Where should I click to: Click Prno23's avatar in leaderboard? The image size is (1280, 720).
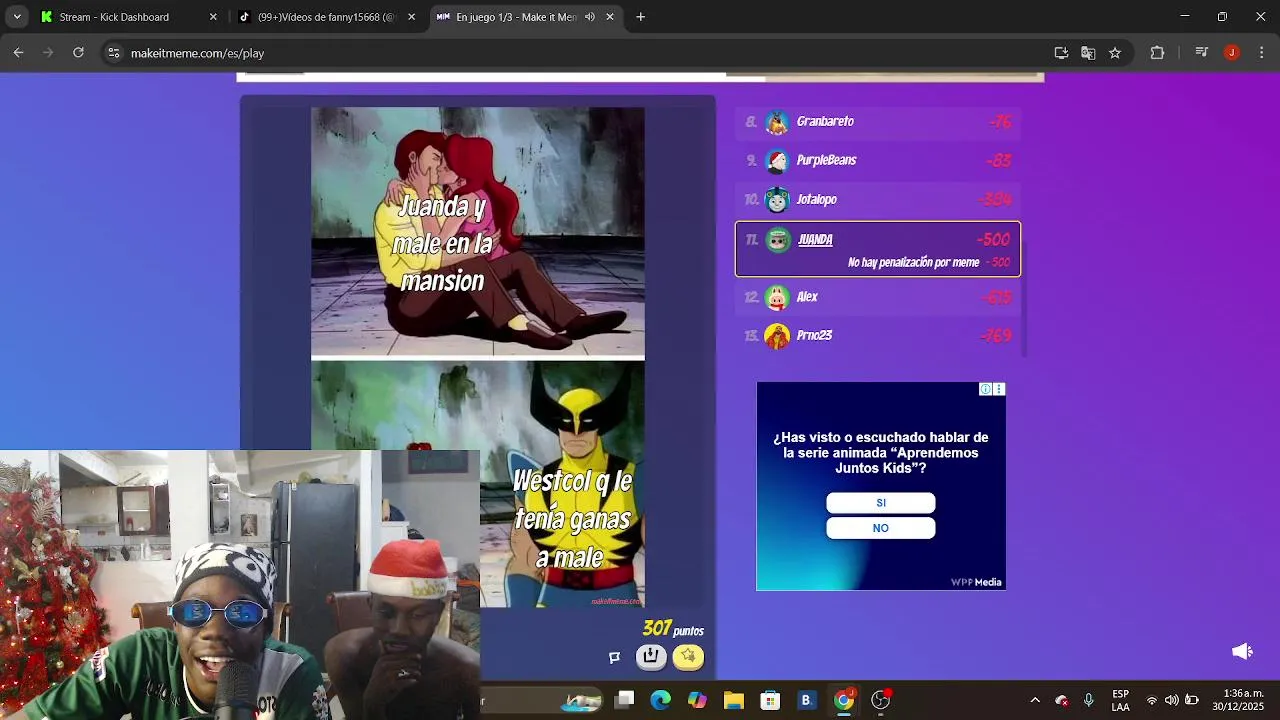[x=777, y=336]
